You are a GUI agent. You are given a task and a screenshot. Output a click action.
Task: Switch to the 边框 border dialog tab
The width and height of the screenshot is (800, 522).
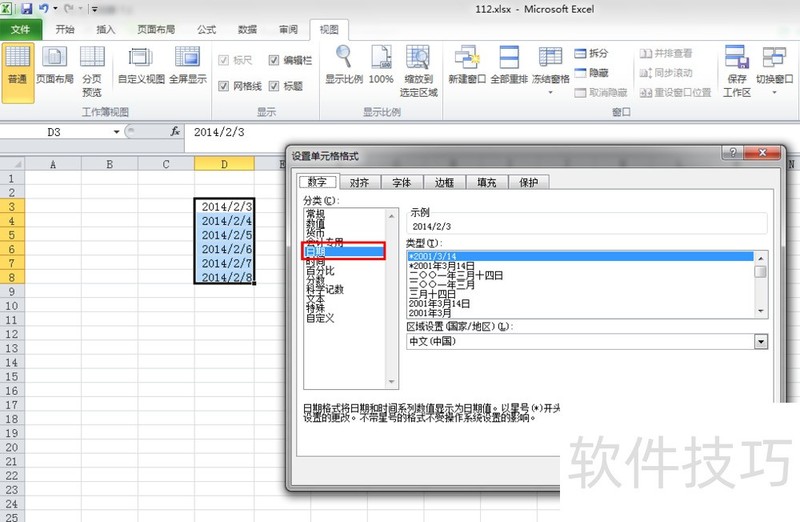pyautogui.click(x=444, y=182)
